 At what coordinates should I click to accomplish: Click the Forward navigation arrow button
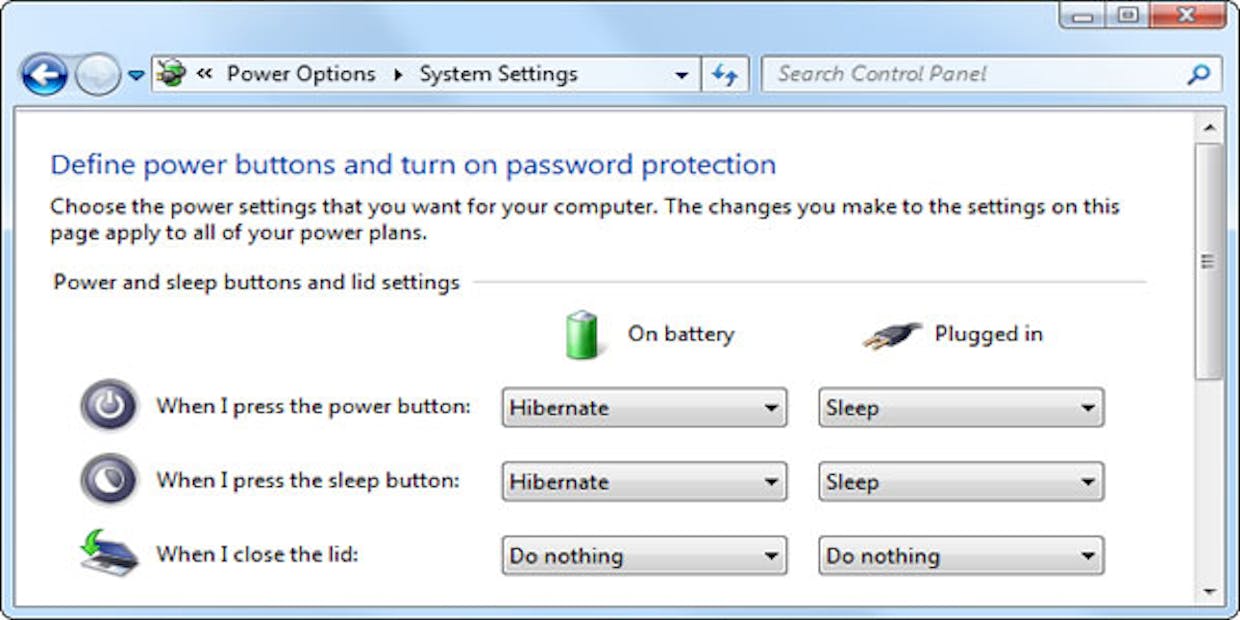coord(97,75)
